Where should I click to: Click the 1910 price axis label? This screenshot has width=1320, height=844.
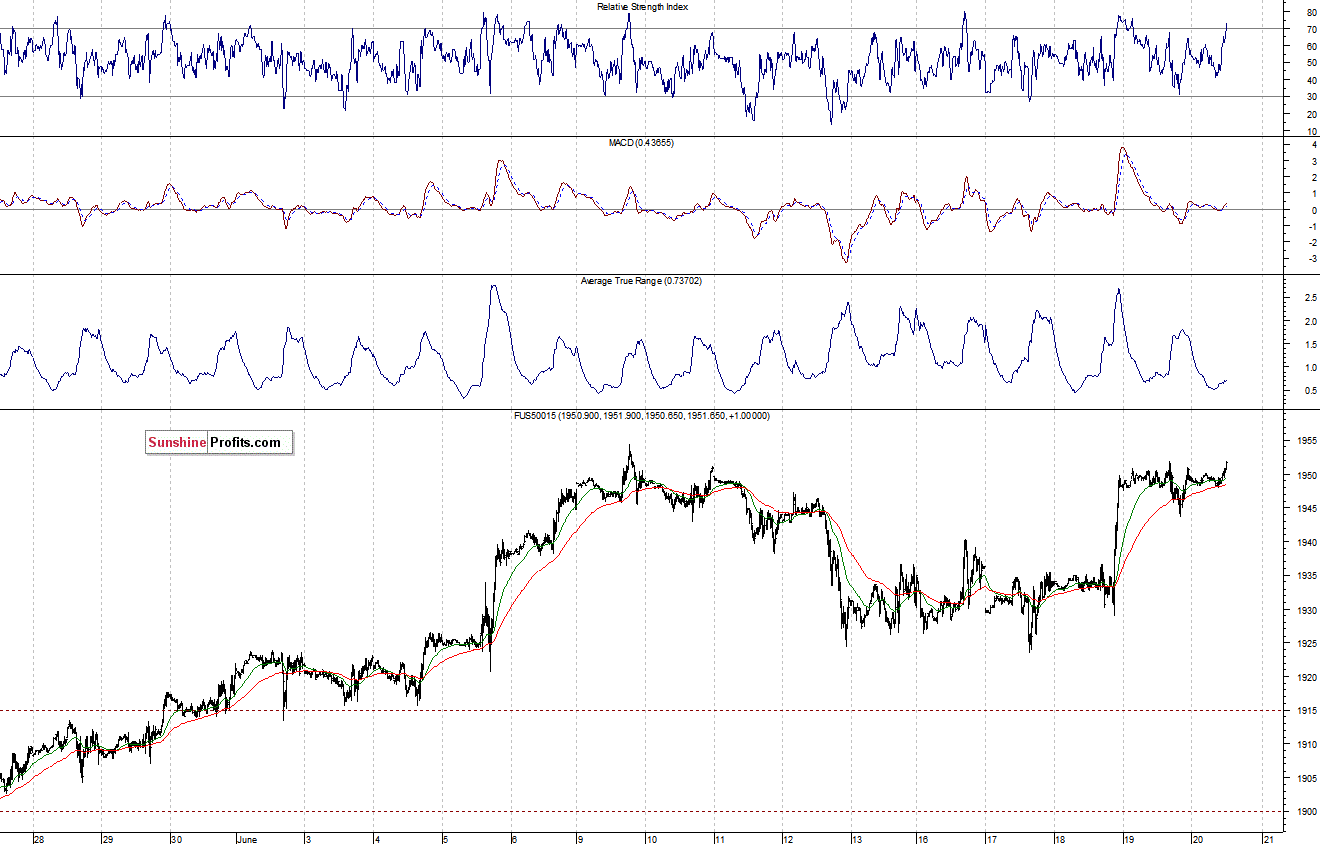tap(1306, 745)
